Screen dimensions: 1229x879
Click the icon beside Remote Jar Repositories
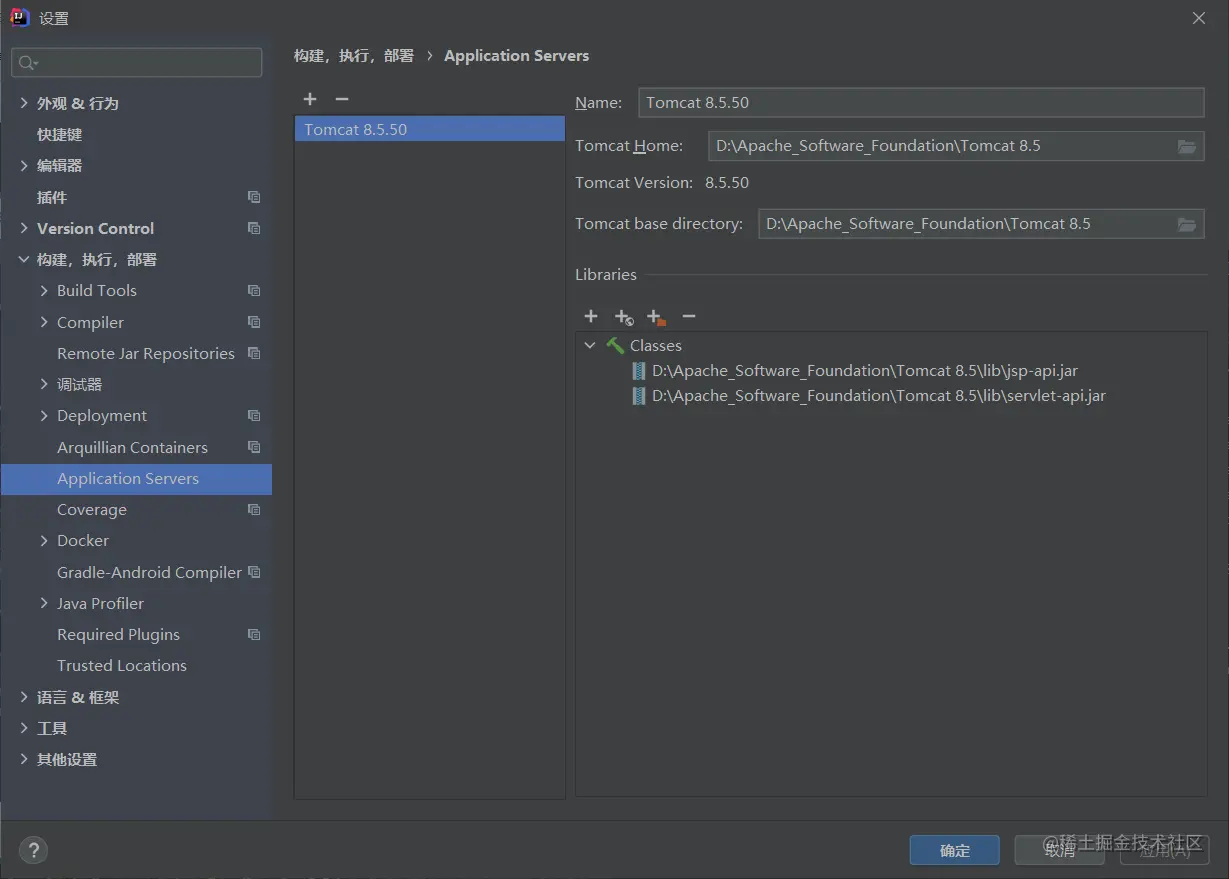click(x=254, y=353)
